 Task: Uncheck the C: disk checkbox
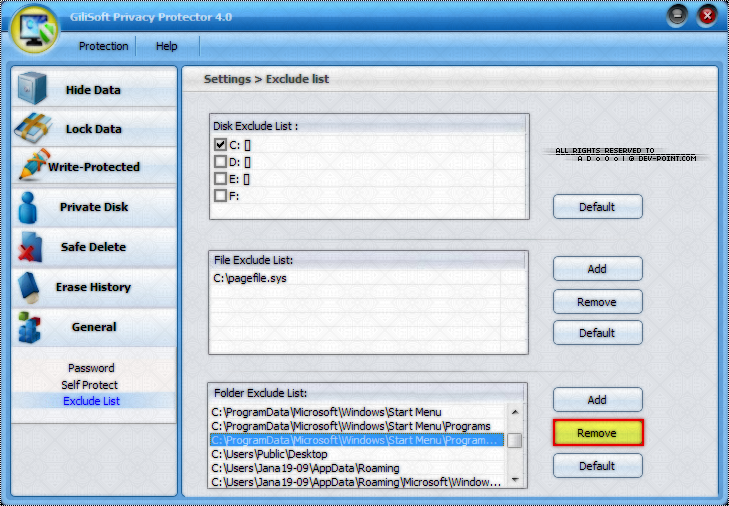pos(220,145)
